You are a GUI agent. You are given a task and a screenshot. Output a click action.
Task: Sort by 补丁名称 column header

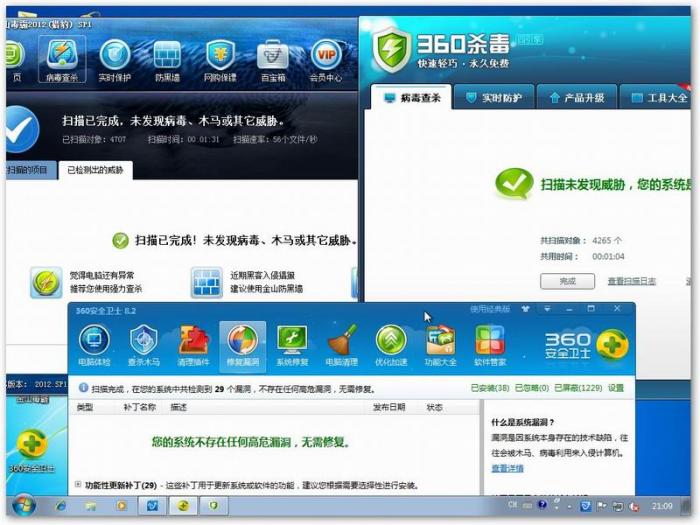[139, 407]
